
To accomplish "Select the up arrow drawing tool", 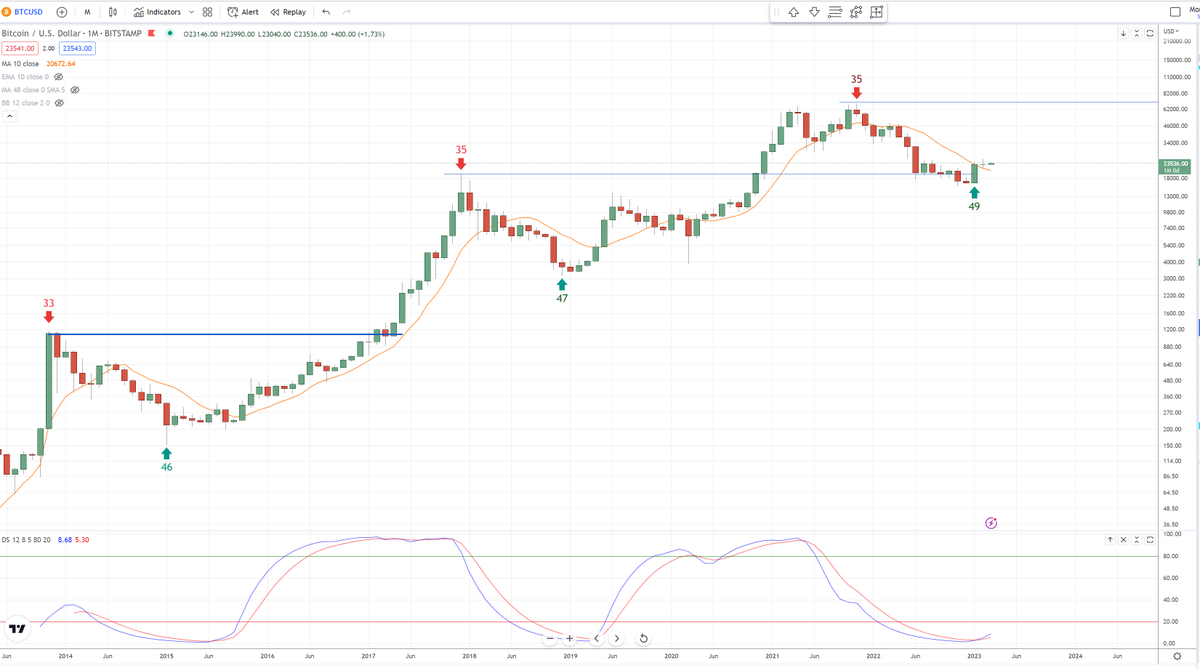I will coord(793,12).
